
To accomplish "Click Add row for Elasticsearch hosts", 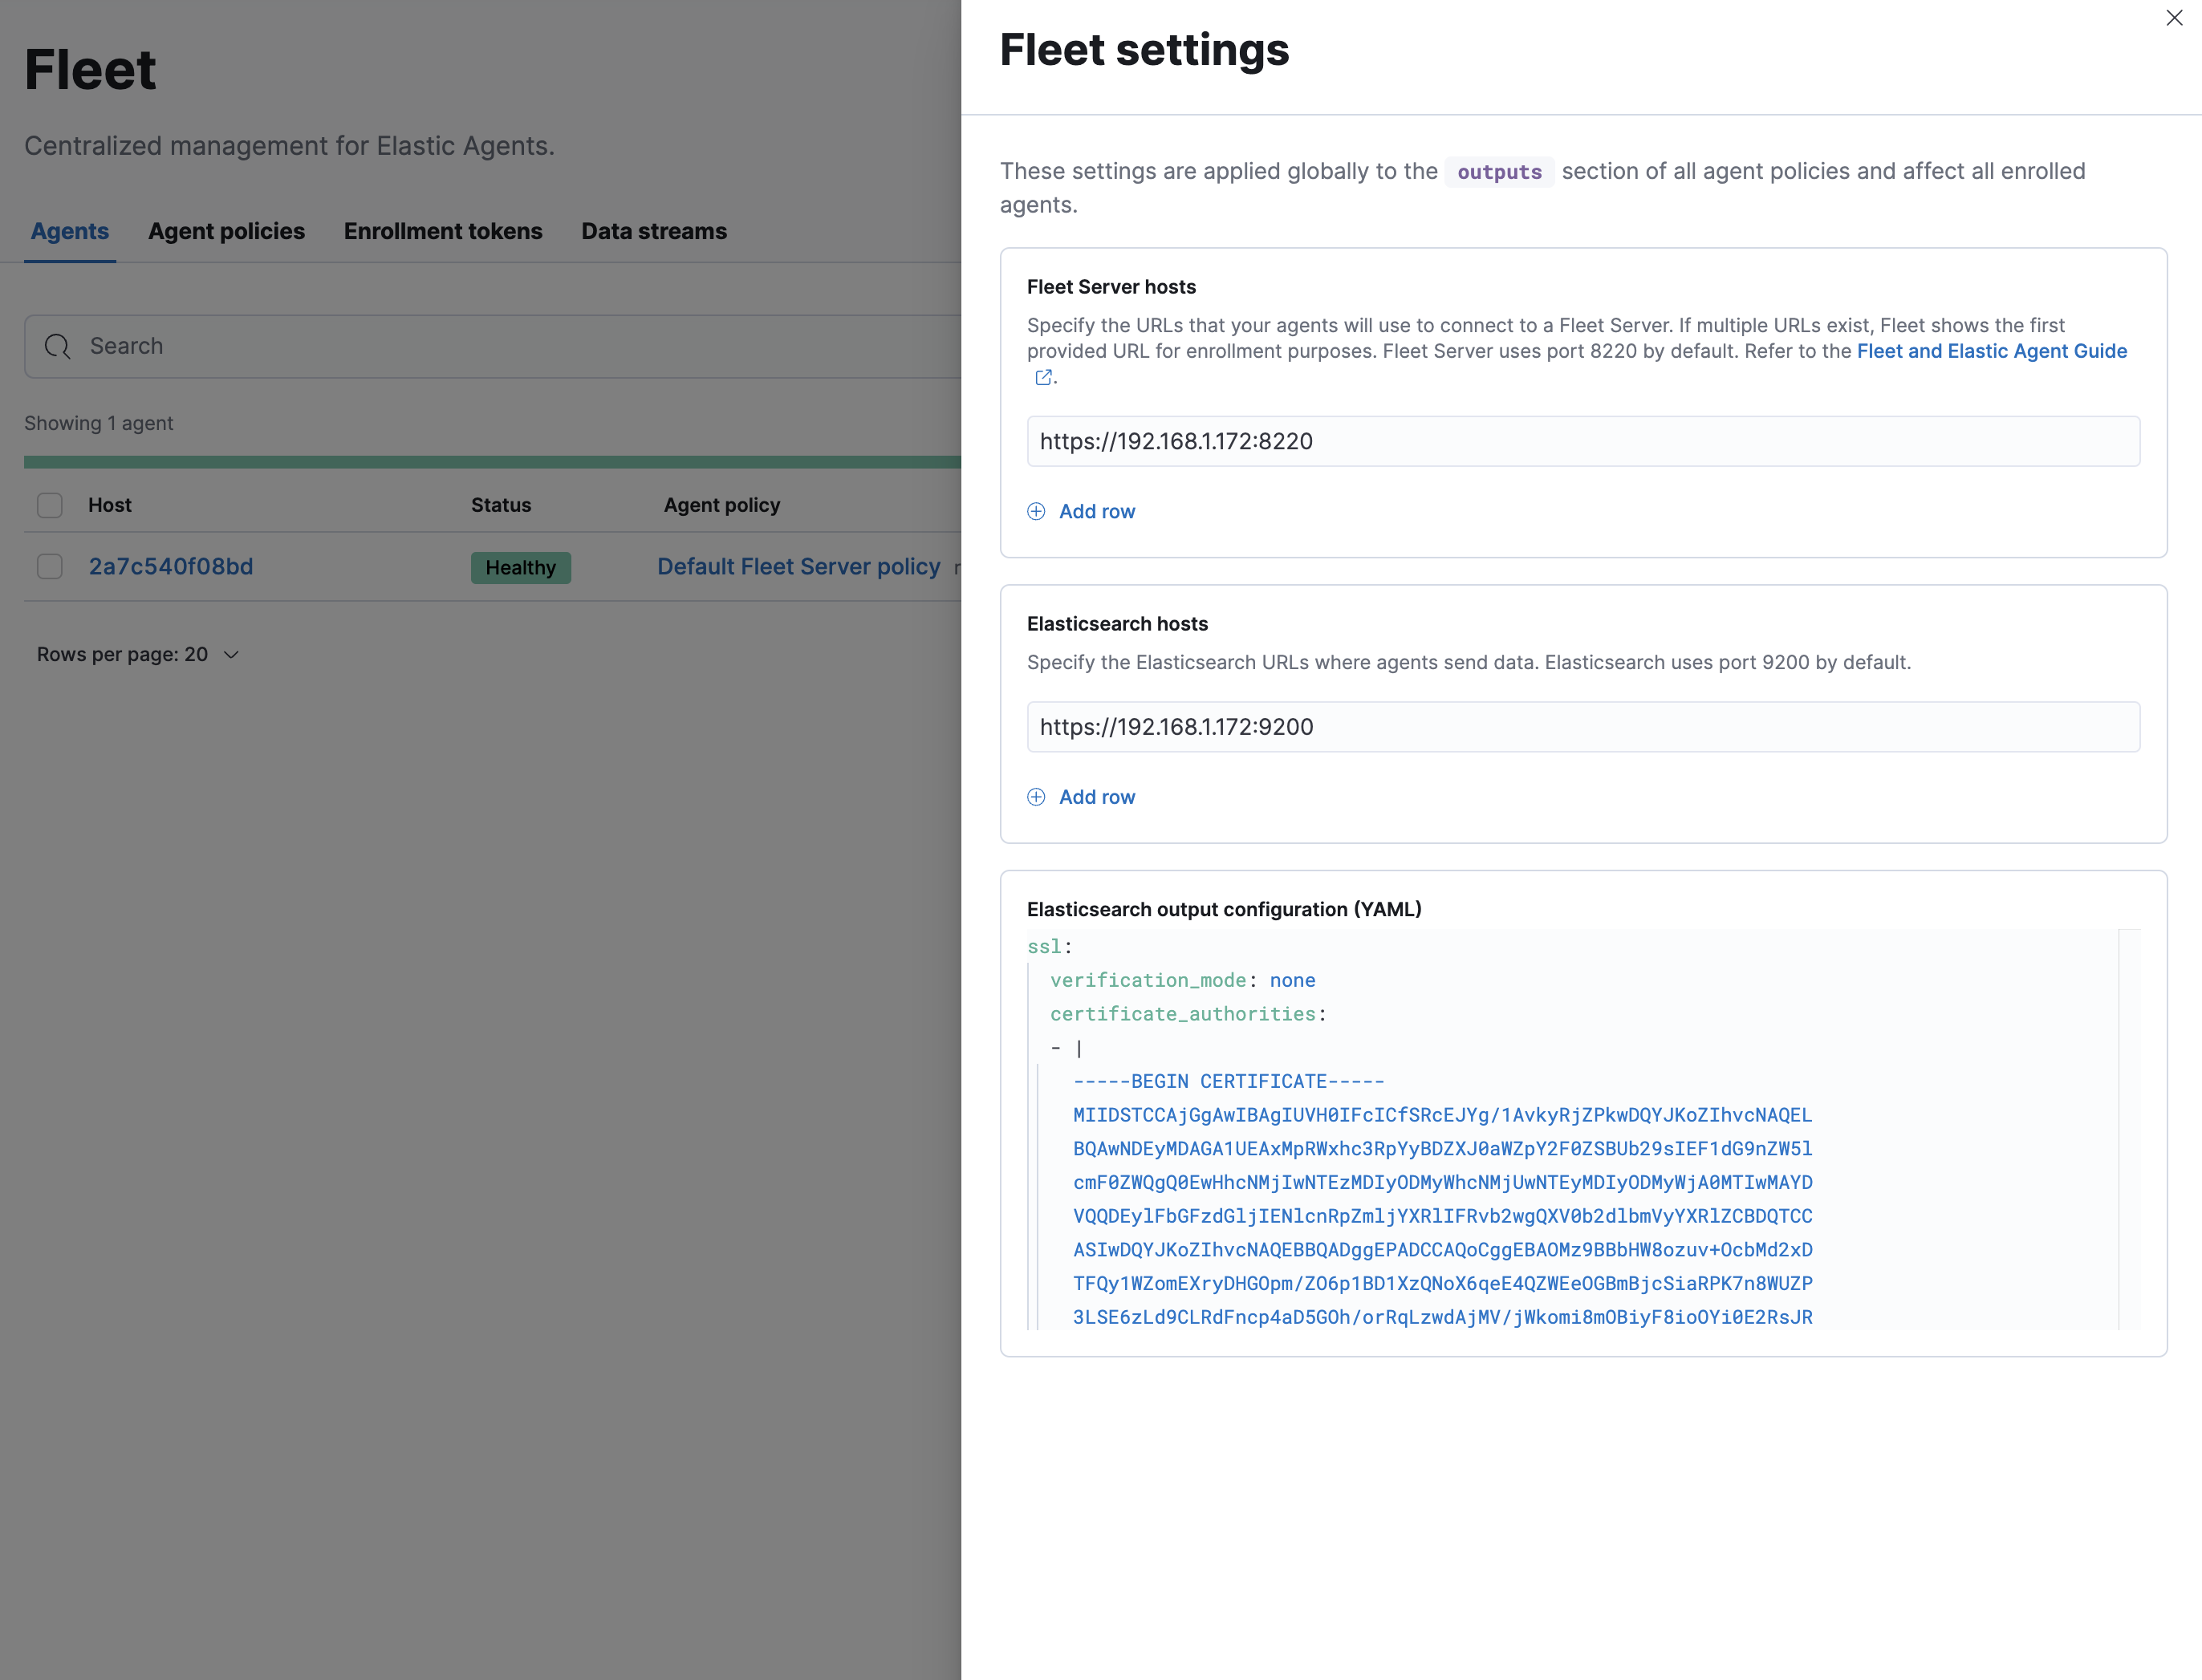I will [x=1096, y=797].
